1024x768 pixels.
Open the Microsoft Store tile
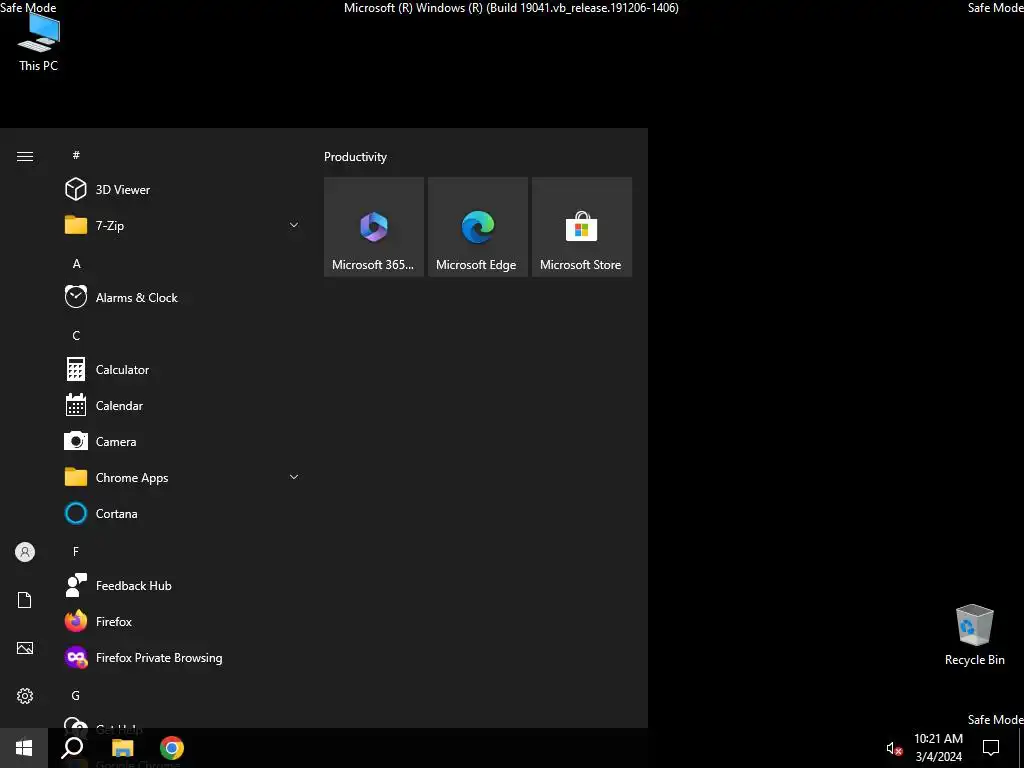click(x=582, y=227)
